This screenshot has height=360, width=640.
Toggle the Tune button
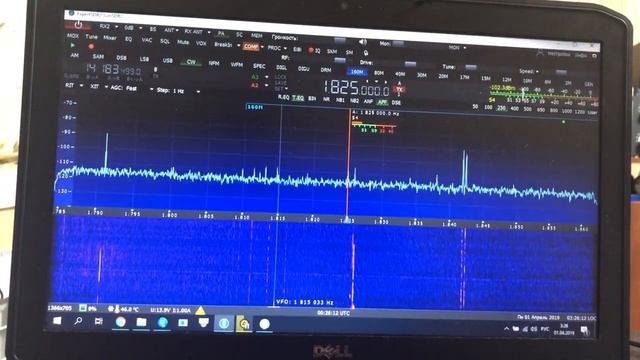[x=91, y=37]
